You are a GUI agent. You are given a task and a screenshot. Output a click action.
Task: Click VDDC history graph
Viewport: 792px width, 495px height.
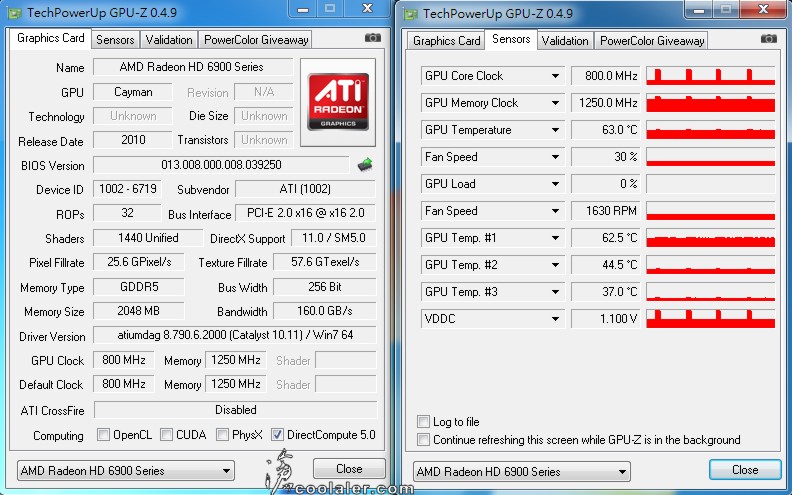coord(710,319)
